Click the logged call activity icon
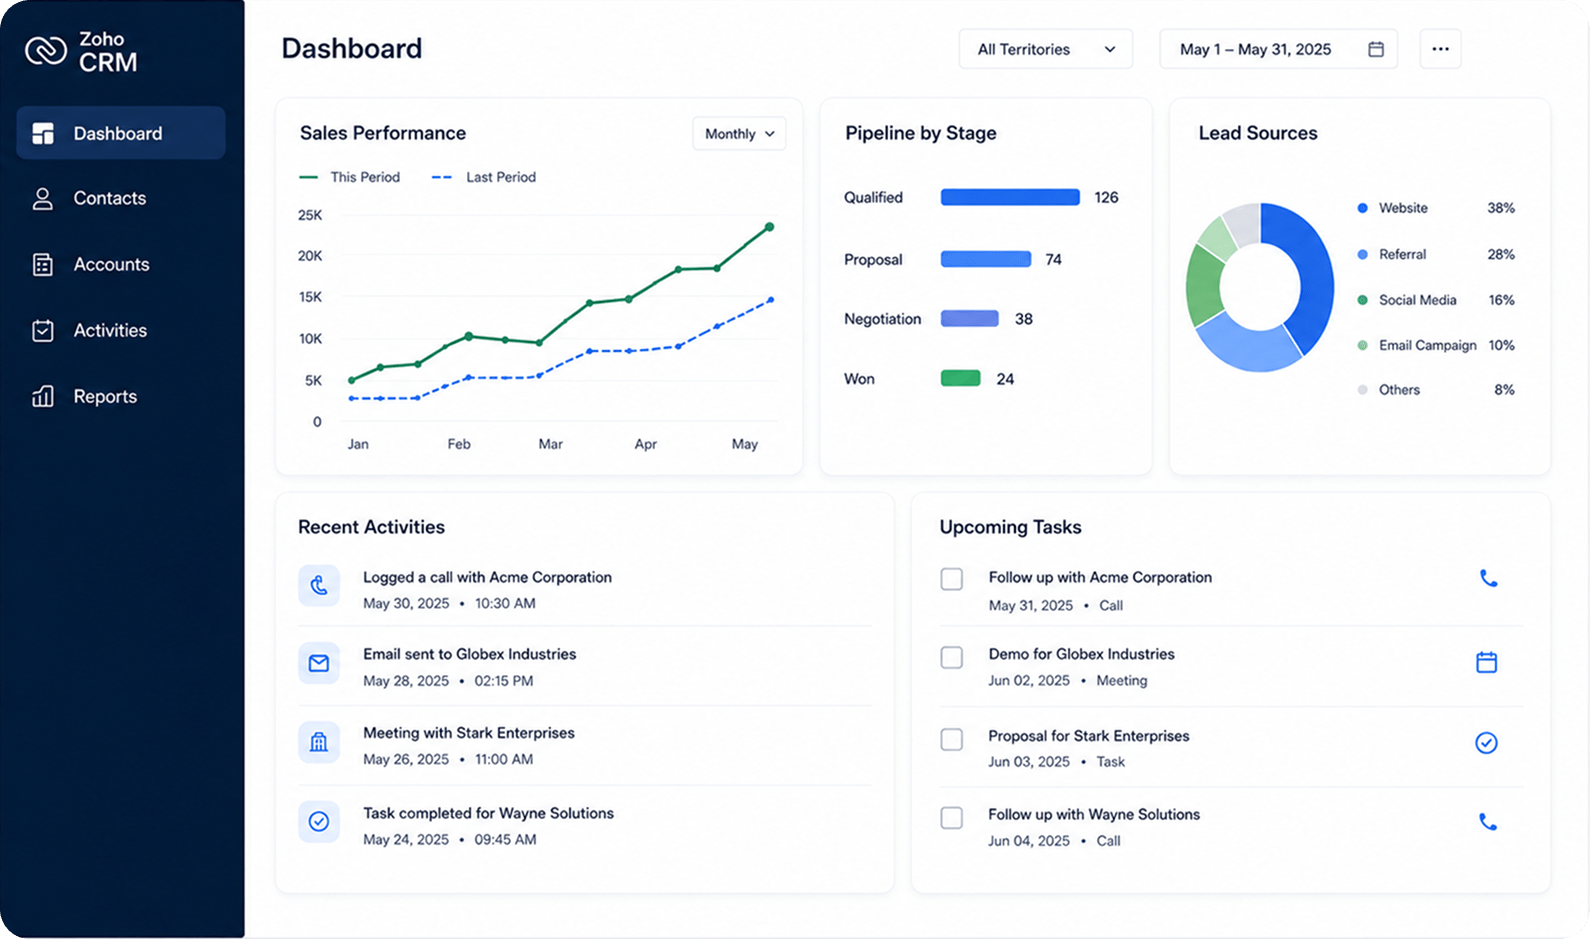The height and width of the screenshot is (939, 1590). point(319,586)
